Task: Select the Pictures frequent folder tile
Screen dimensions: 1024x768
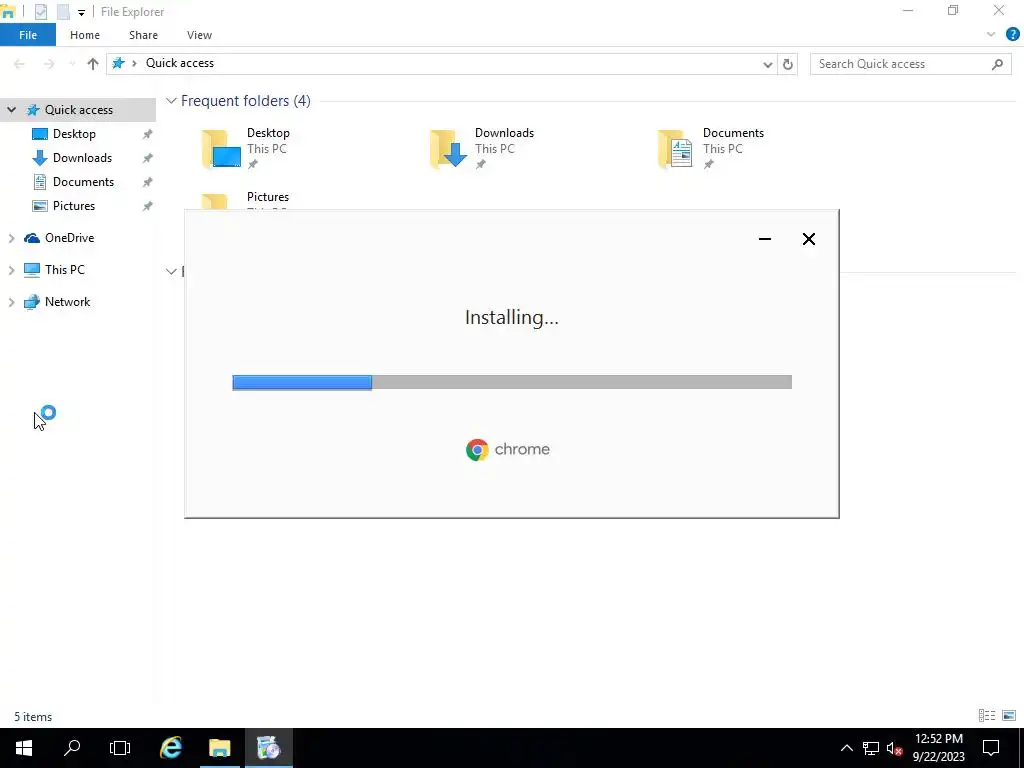Action: (246, 200)
